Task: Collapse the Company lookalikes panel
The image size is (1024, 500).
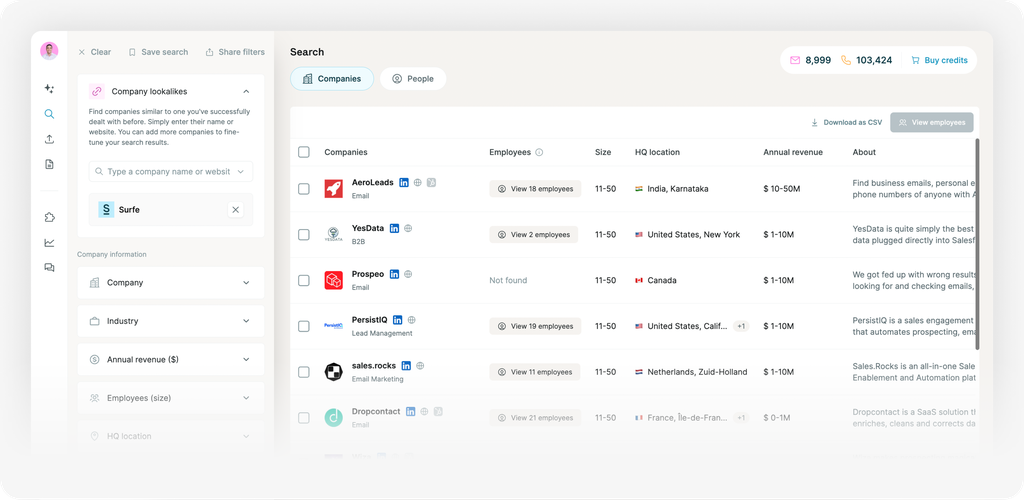Action: point(246,91)
